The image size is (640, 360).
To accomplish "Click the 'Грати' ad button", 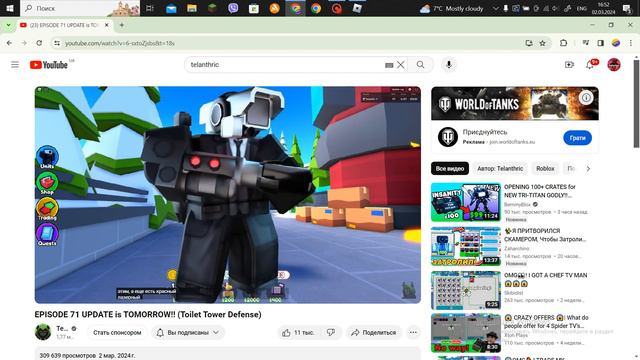I will click(x=578, y=138).
